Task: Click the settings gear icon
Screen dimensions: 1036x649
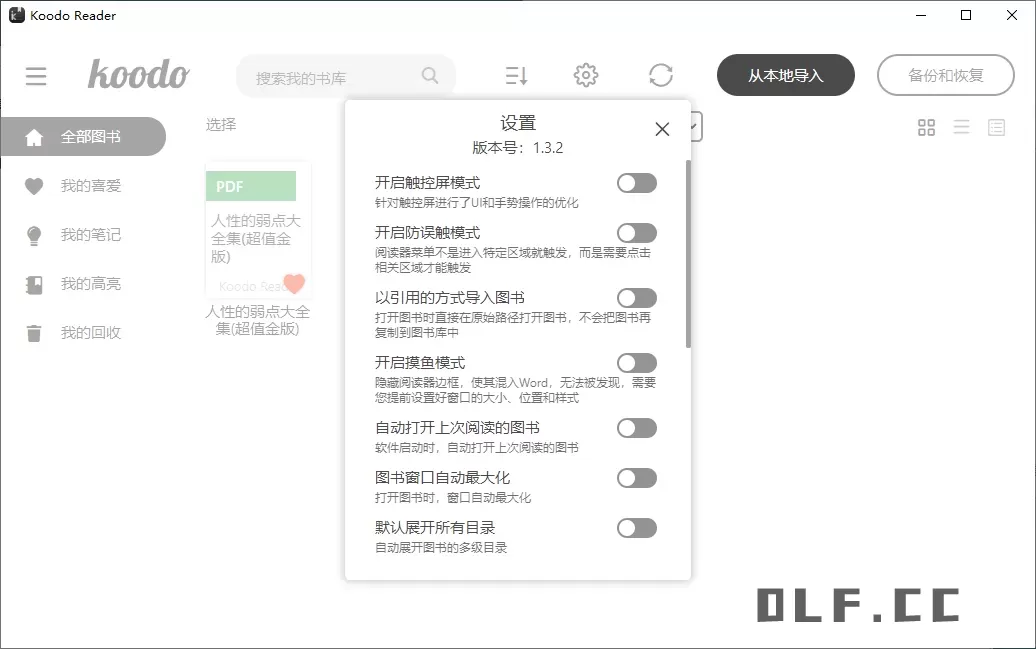Action: tap(586, 74)
